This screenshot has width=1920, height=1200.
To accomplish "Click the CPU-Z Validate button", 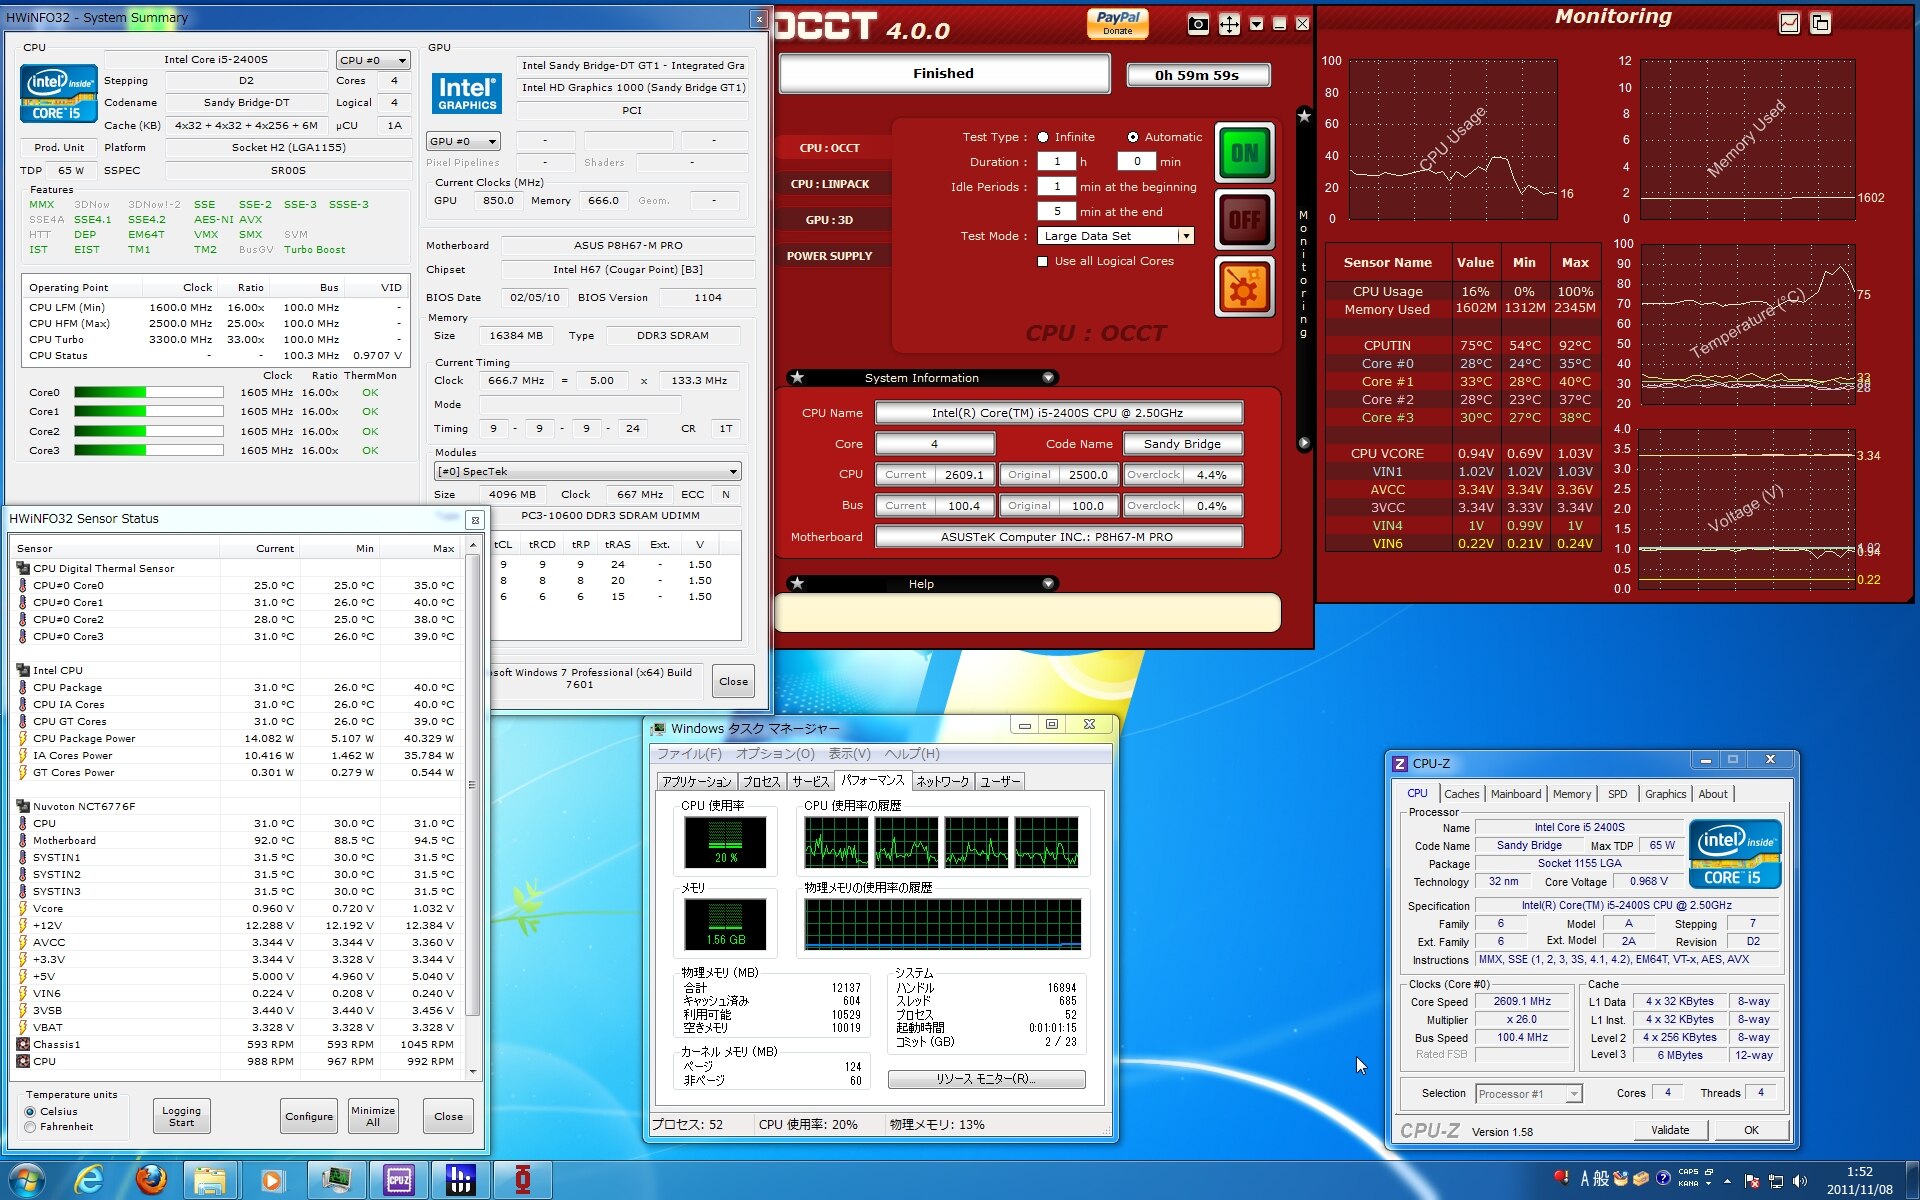I will point(1669,1130).
